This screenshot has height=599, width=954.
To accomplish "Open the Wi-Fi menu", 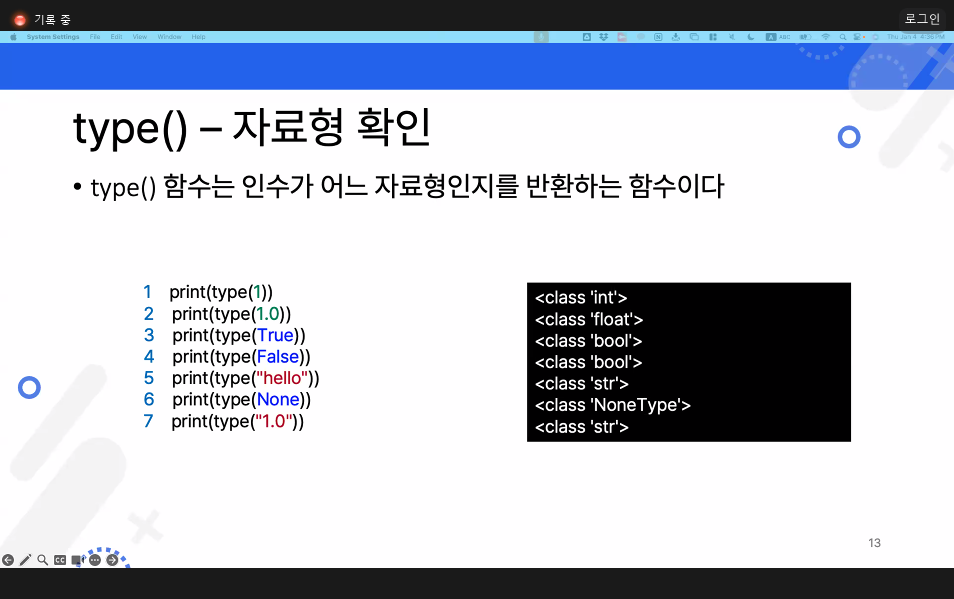I will (x=826, y=37).
